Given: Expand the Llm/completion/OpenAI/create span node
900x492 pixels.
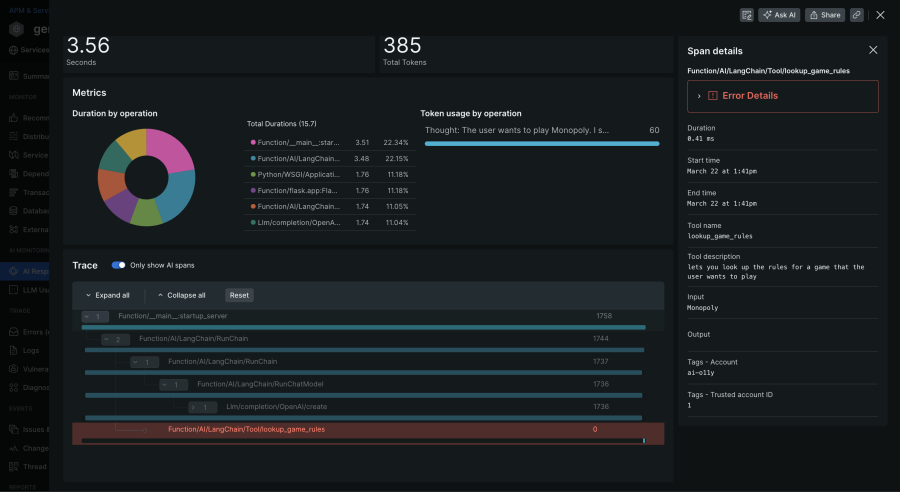Looking at the screenshot, I should click(x=194, y=407).
